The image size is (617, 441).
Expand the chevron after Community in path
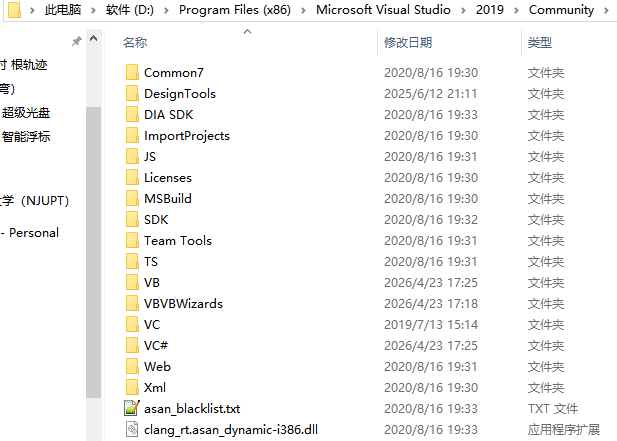(x=606, y=10)
